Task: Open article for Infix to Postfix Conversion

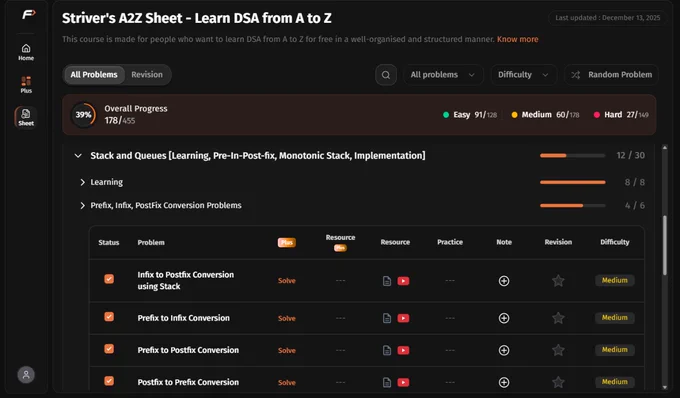Action: pos(387,281)
